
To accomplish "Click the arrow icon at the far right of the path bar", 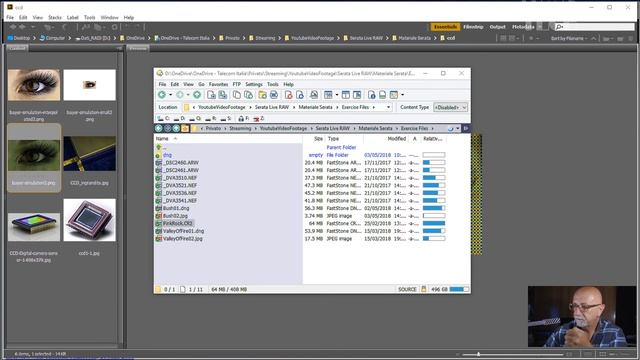I will 466,128.
